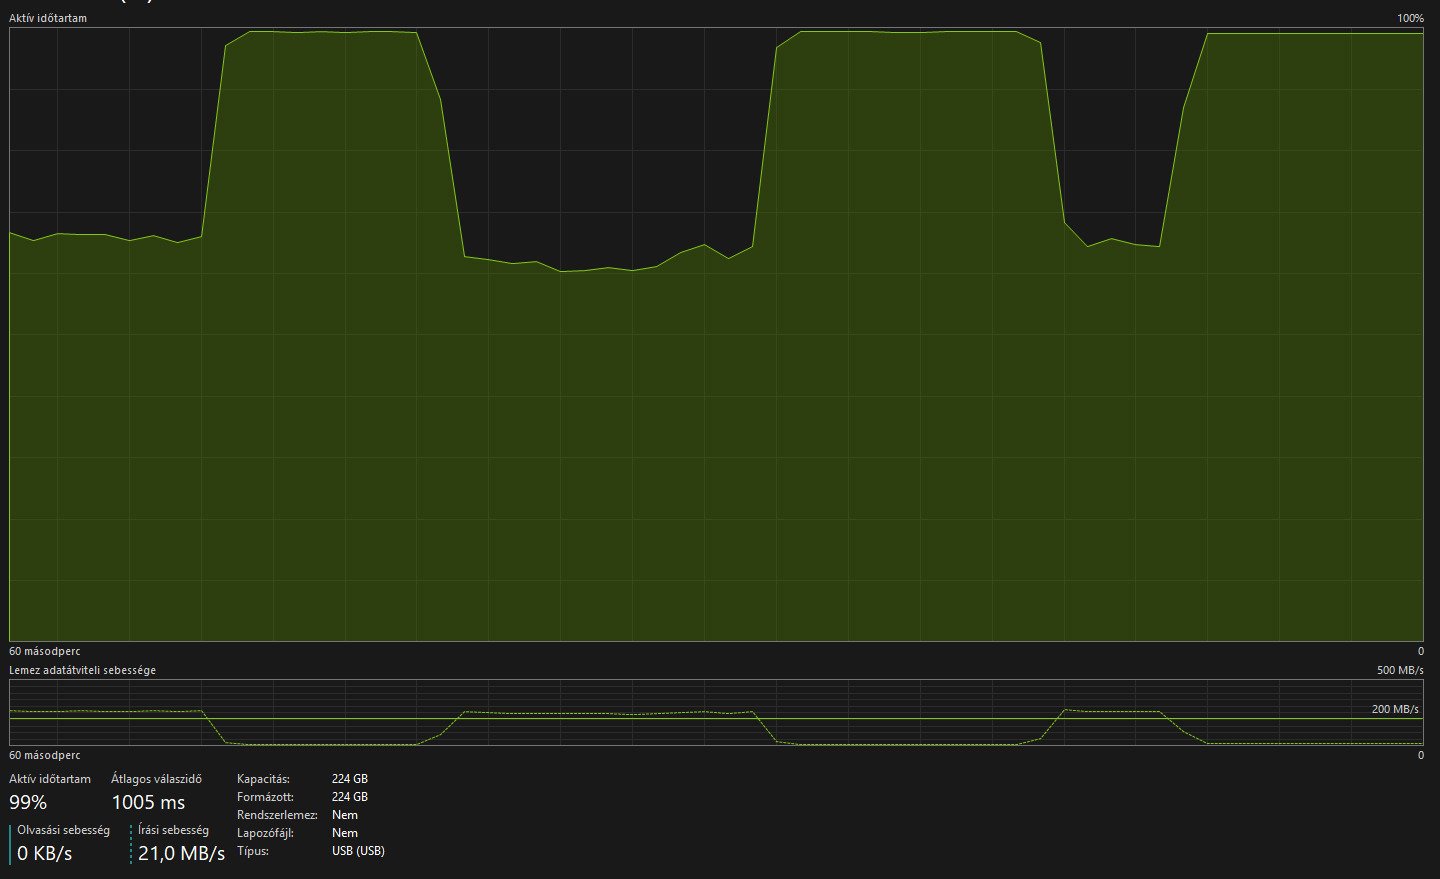Select the 224 GB capacity value
The width and height of the screenshot is (1440, 879).
(350, 779)
